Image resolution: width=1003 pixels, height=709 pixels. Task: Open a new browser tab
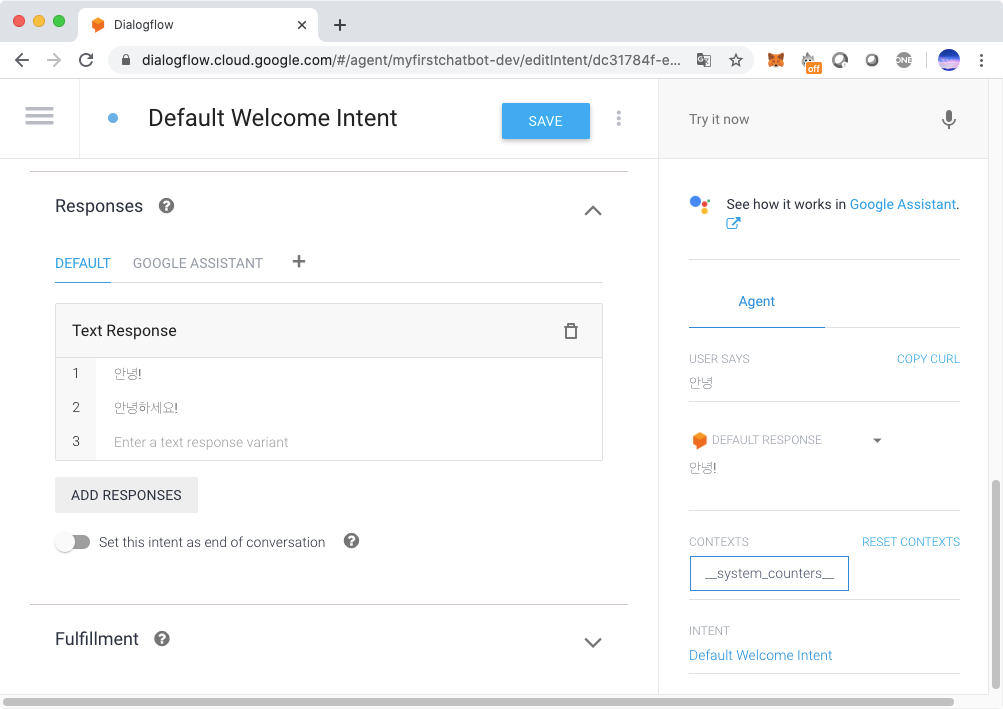340,25
